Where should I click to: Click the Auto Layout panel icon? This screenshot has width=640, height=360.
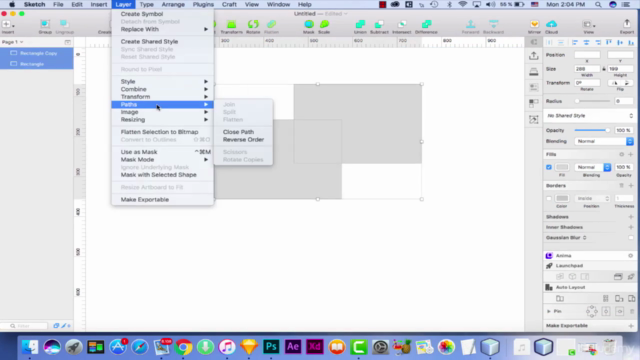coord(549,287)
